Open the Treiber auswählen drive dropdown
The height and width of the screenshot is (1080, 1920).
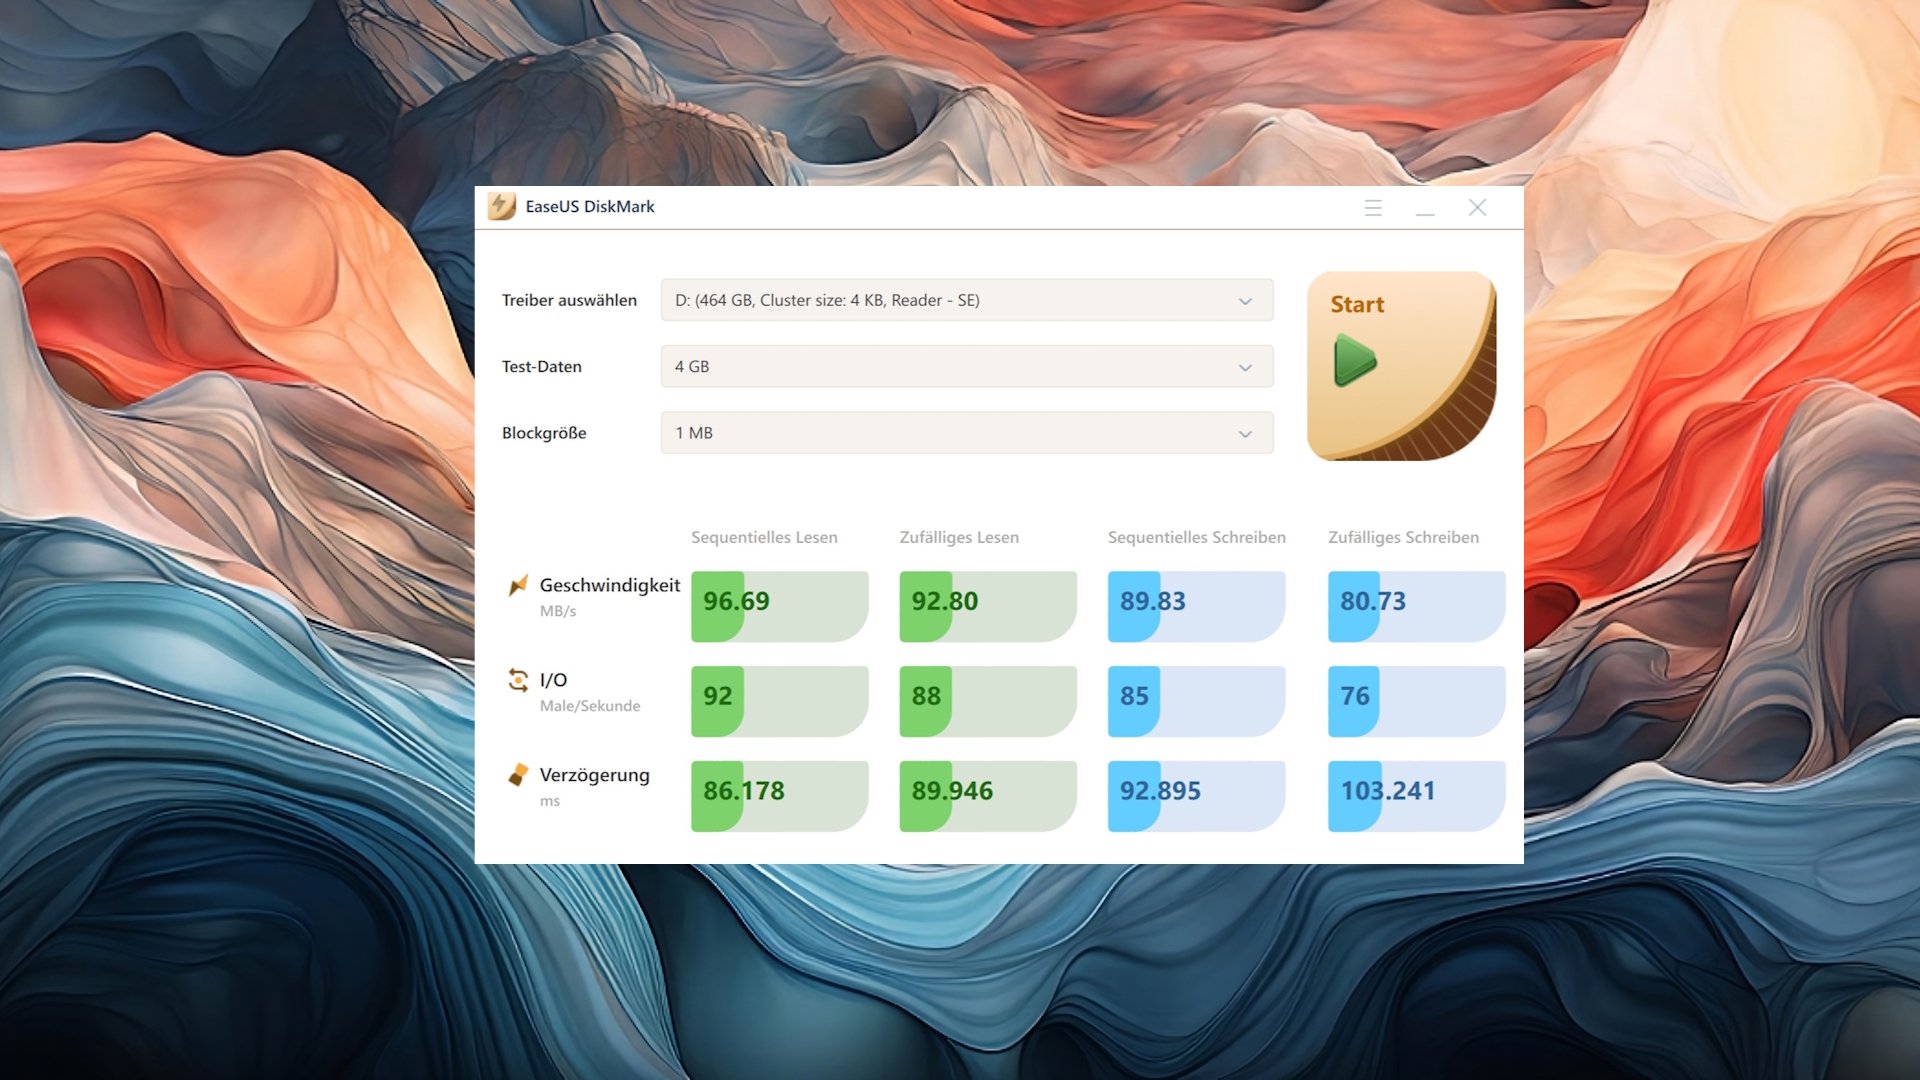click(x=966, y=300)
